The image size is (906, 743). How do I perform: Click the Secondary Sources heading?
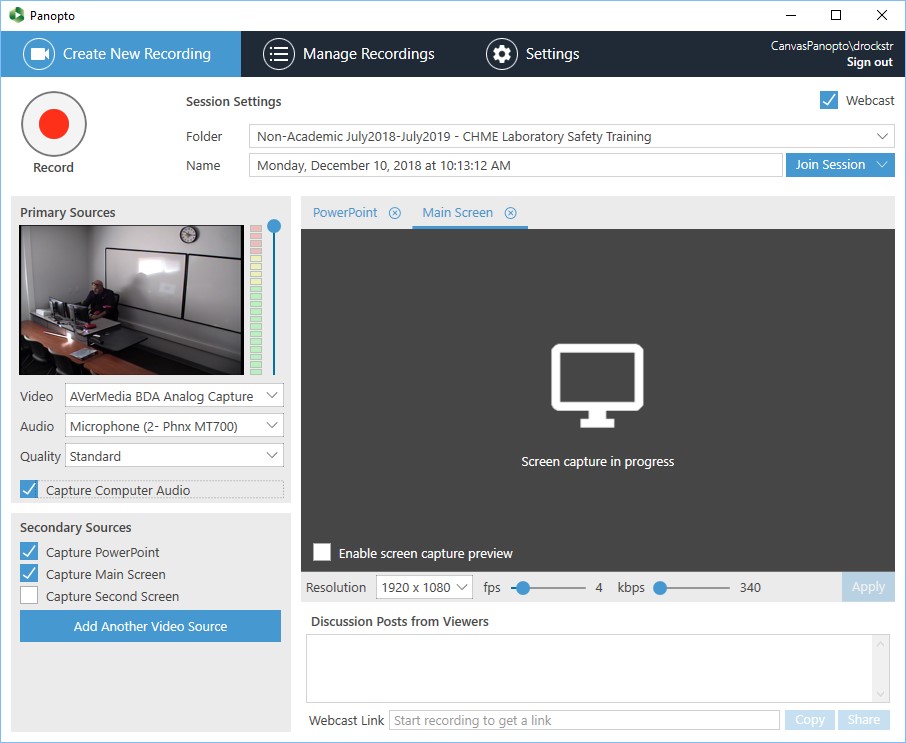point(76,527)
